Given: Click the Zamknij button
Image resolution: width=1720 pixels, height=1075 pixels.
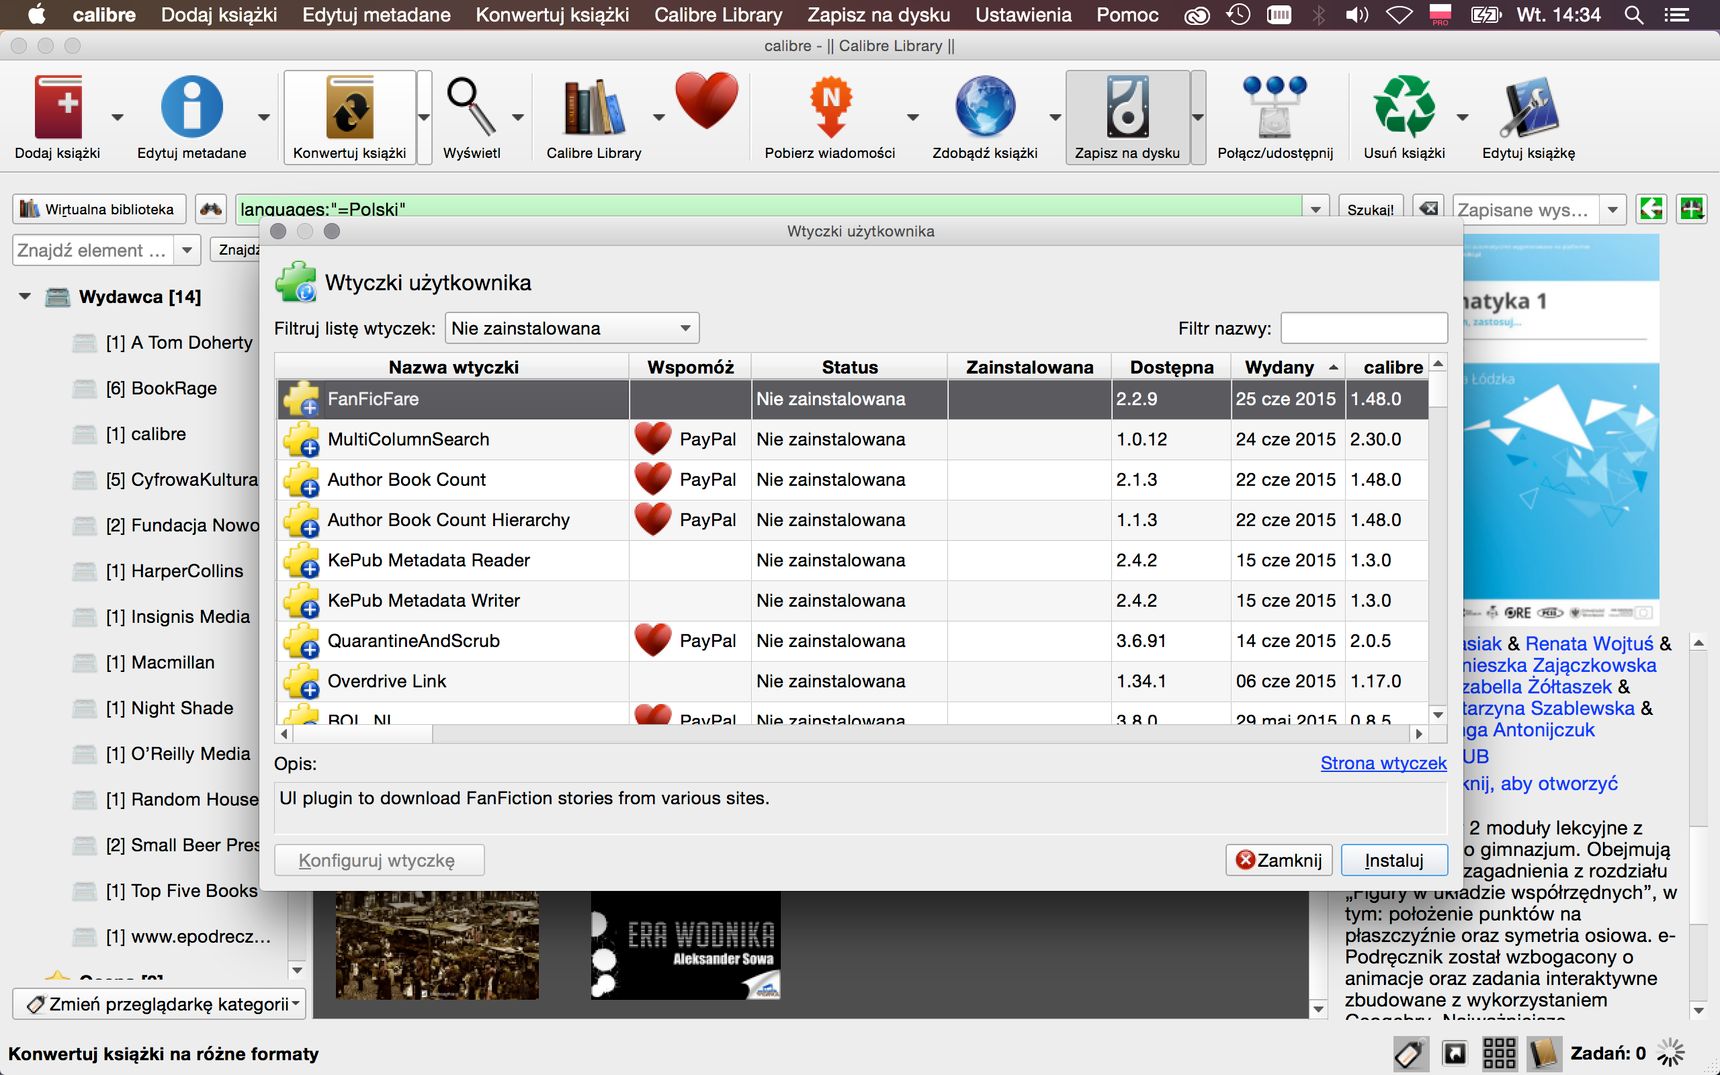Looking at the screenshot, I should 1279,860.
